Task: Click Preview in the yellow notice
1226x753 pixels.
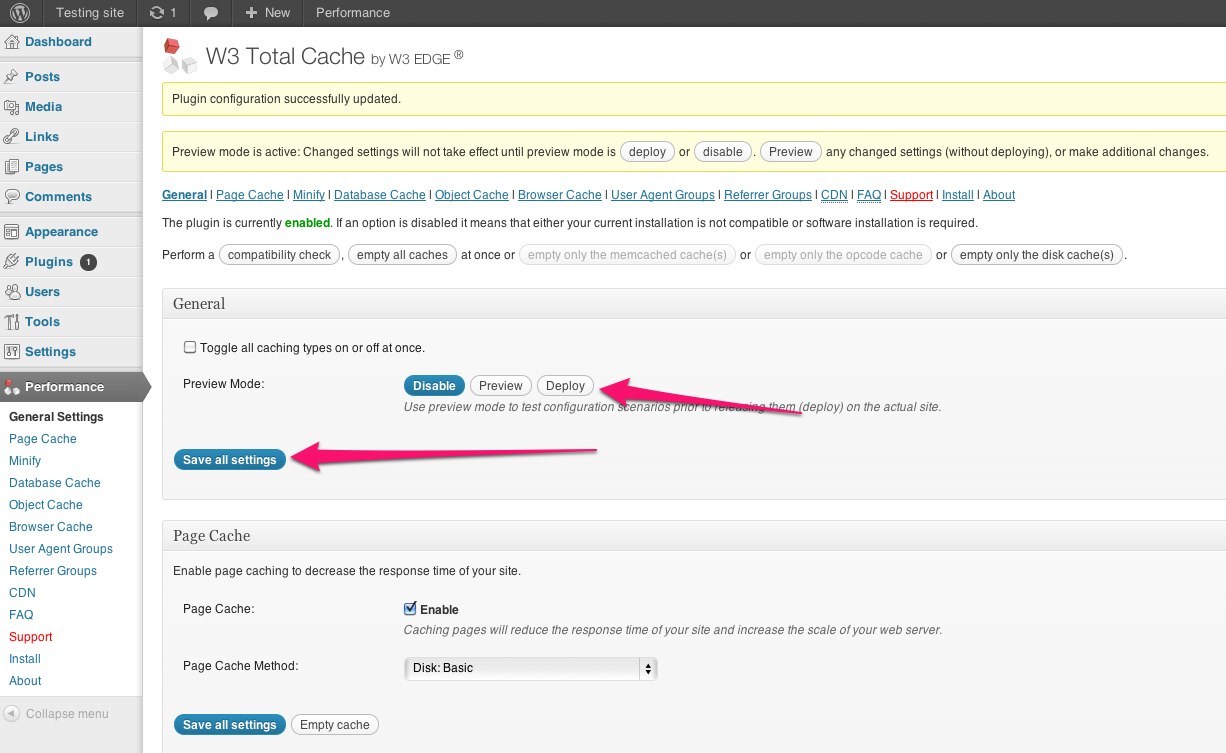Action: click(791, 152)
